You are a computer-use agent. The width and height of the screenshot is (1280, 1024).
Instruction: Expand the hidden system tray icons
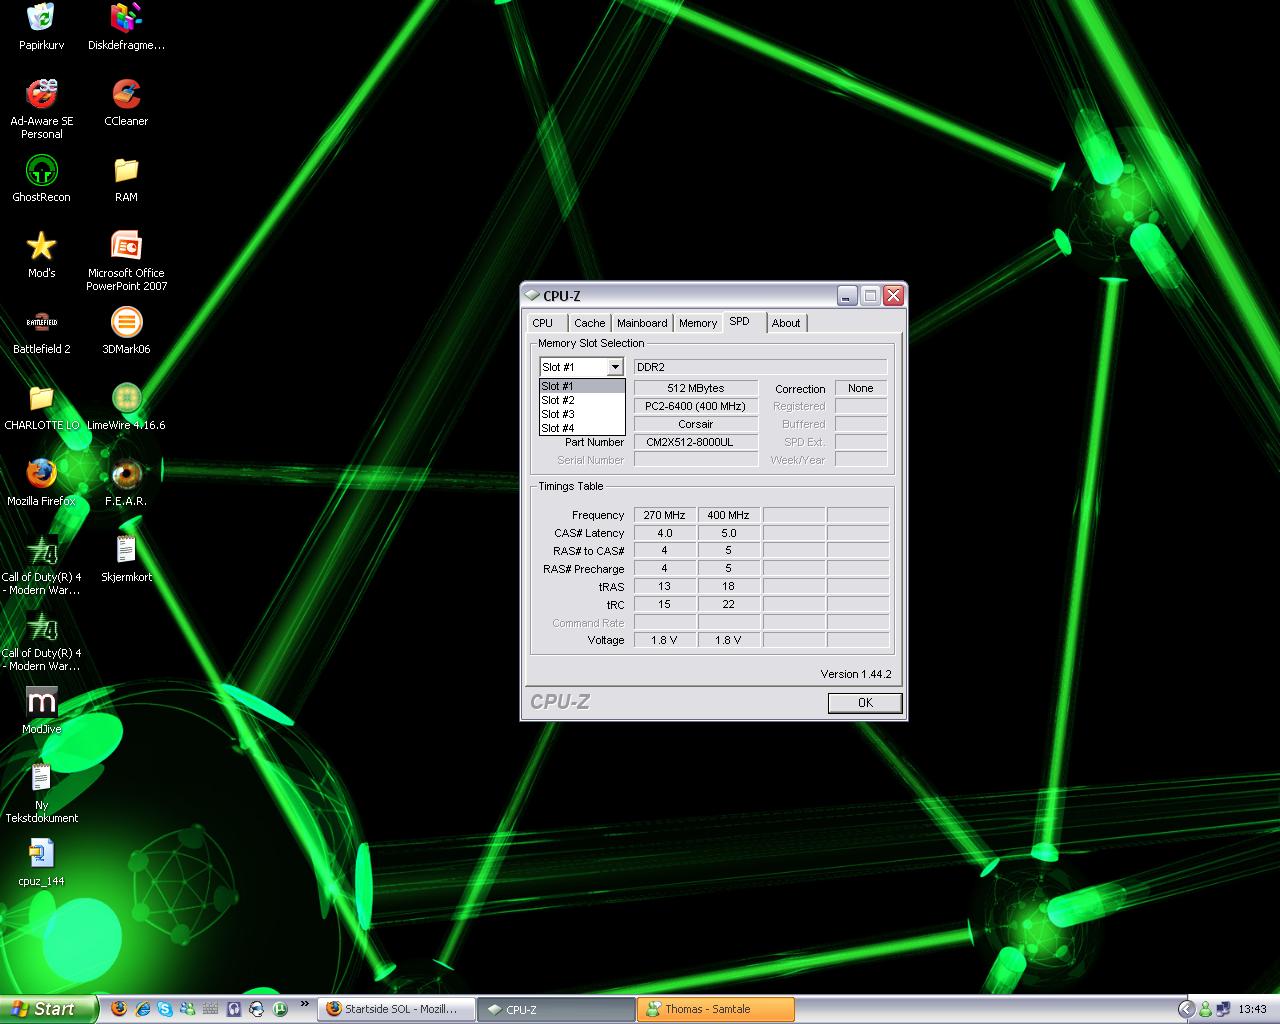click(x=1187, y=1010)
